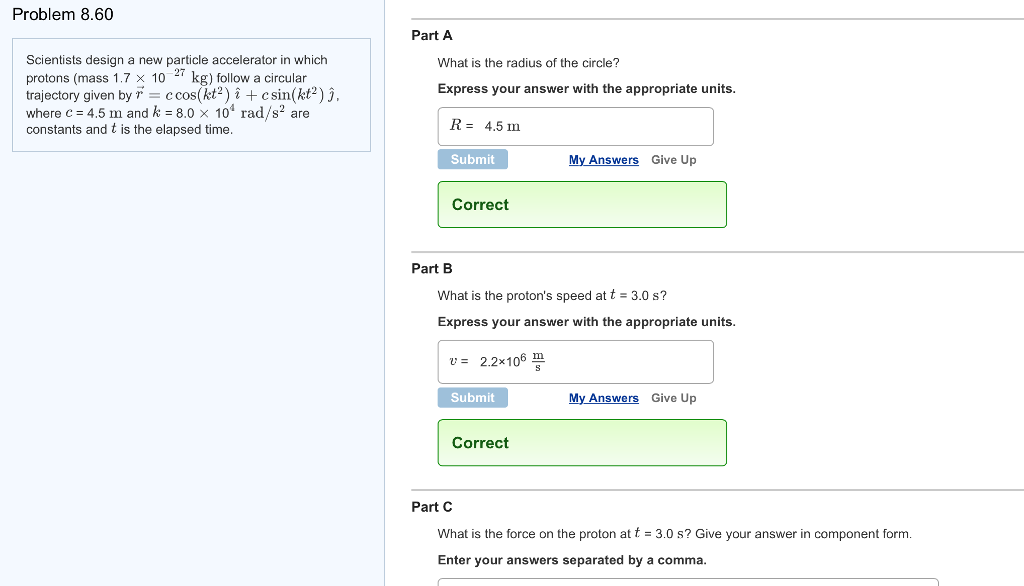The height and width of the screenshot is (586, 1024).
Task: Click Give Up in Part A
Action: point(673,160)
